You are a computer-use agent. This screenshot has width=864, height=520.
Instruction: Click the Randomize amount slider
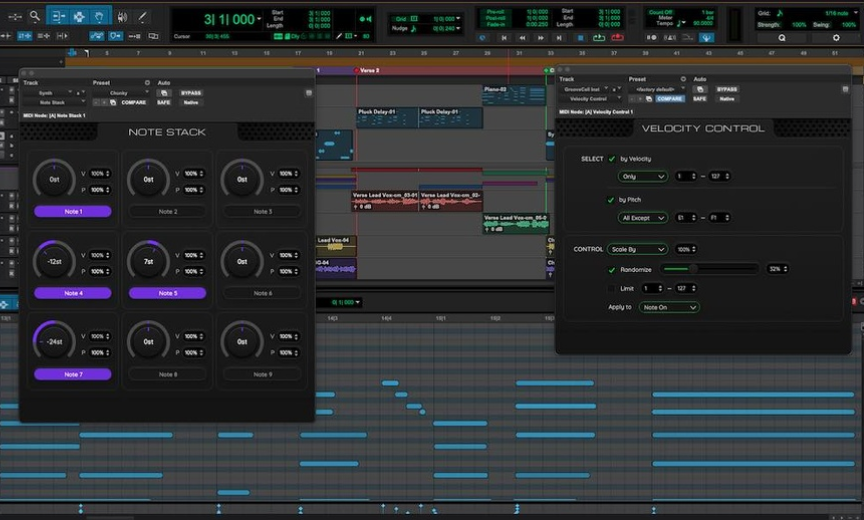[710, 269]
